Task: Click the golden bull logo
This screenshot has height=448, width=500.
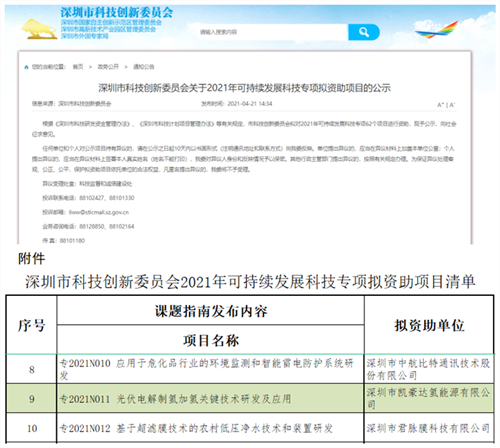Action: pyautogui.click(x=38, y=29)
